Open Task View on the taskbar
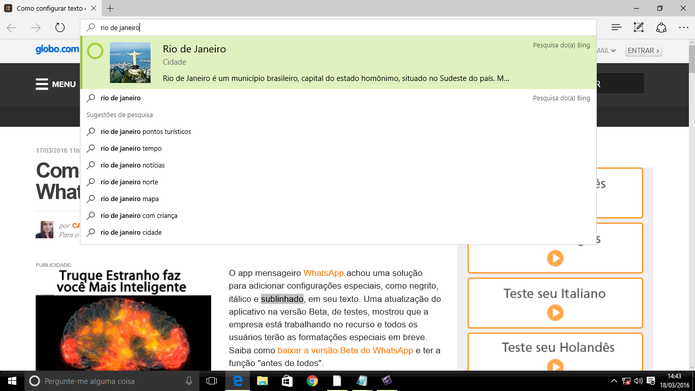This screenshot has height=391, width=695. point(211,381)
